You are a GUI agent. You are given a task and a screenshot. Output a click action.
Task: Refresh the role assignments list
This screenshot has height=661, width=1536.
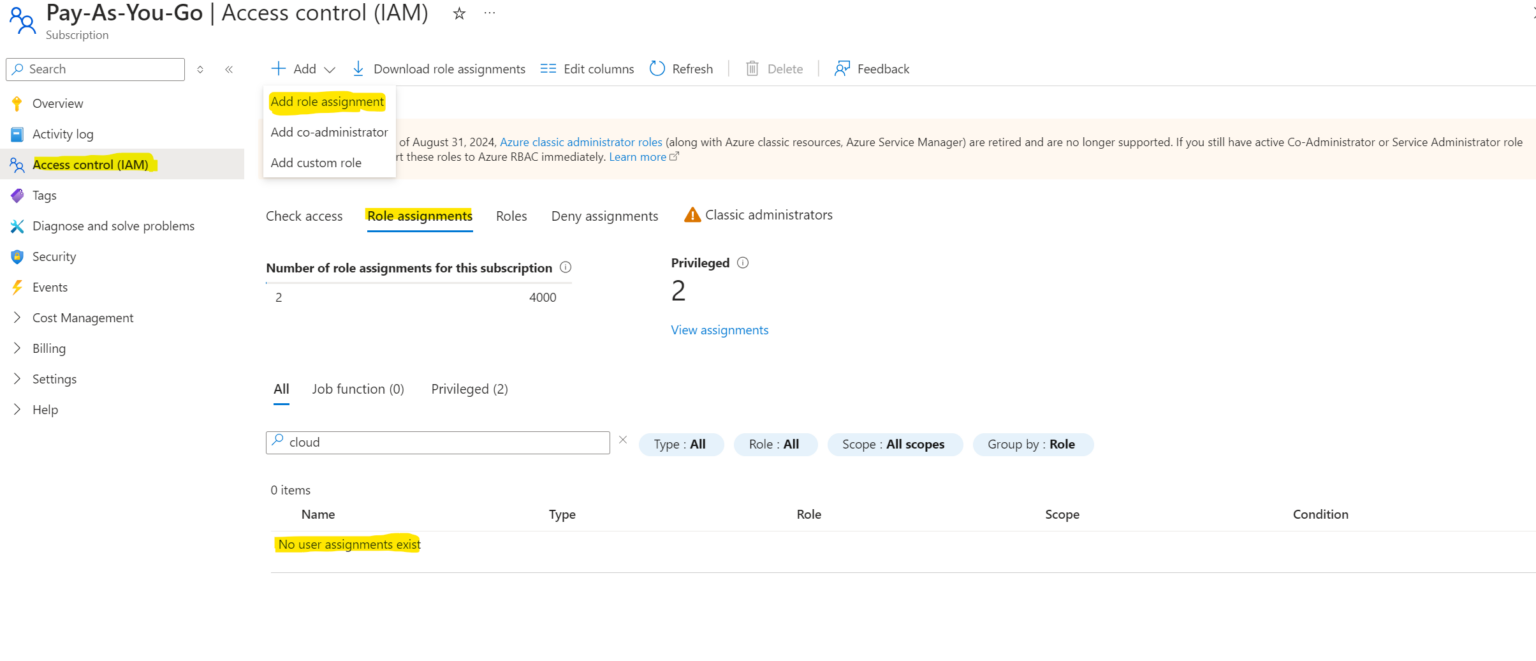681,68
